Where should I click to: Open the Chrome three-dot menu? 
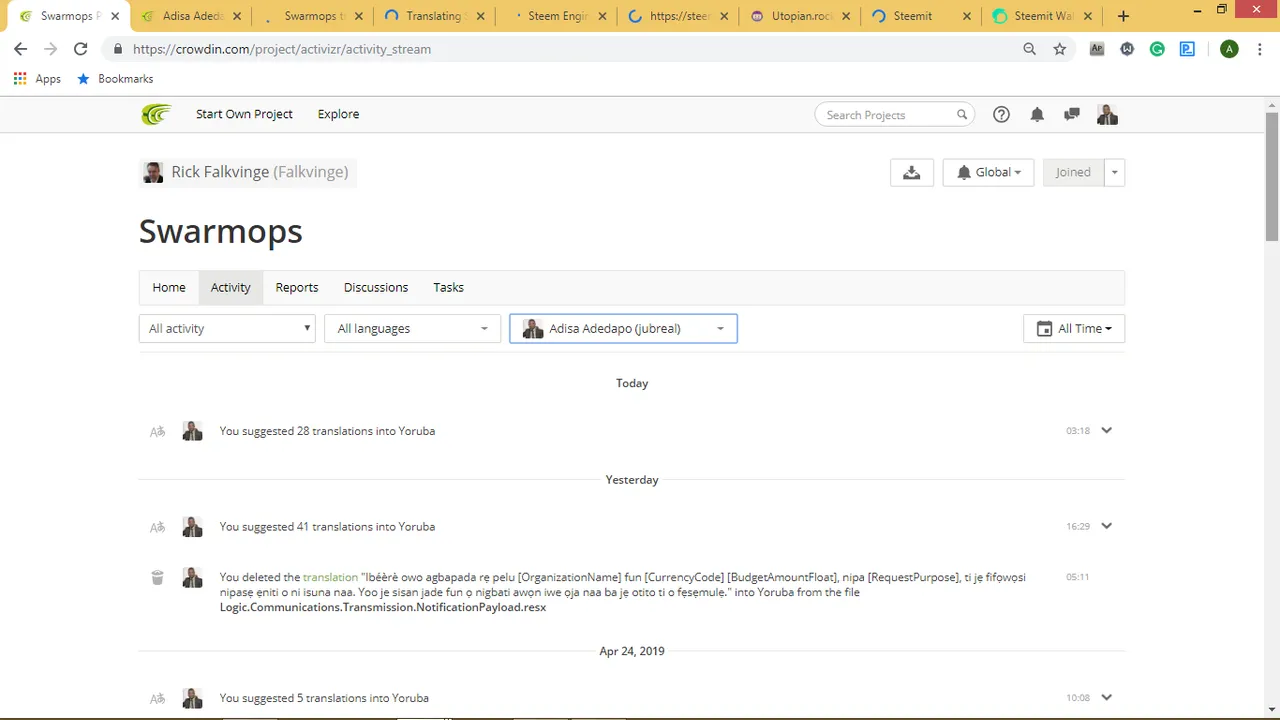1260,49
